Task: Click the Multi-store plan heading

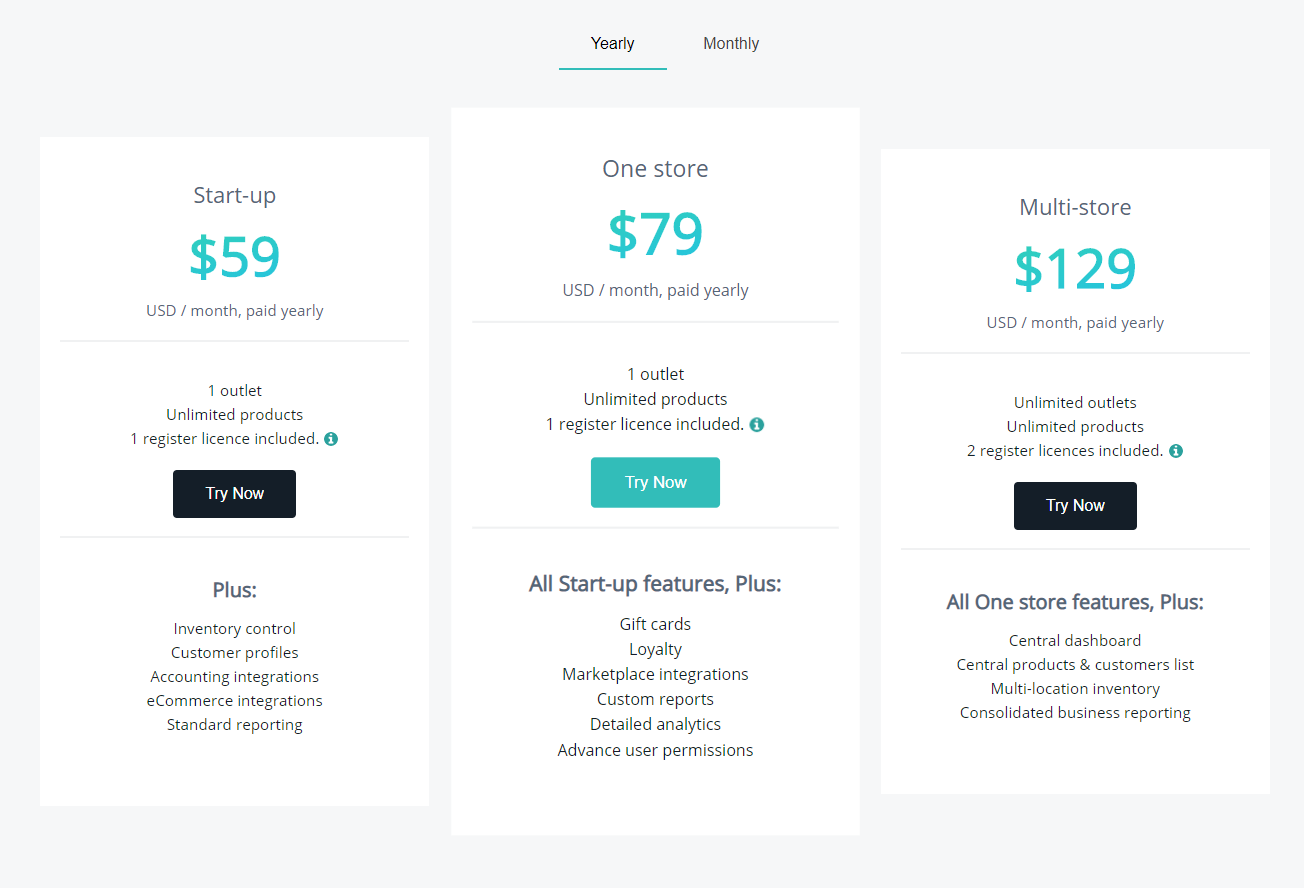Action: 1075,207
